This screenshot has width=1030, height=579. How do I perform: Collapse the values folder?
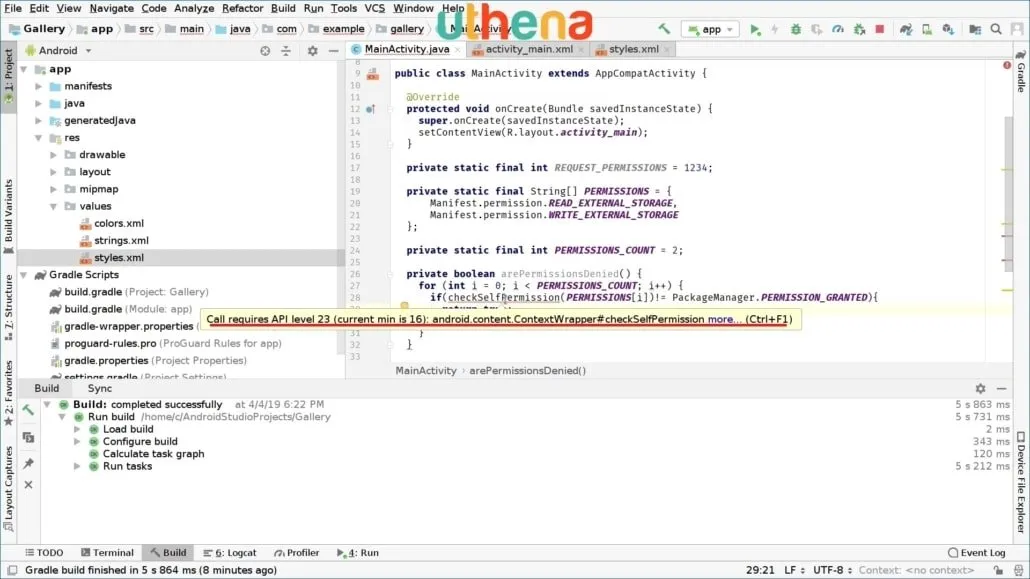tap(54, 206)
